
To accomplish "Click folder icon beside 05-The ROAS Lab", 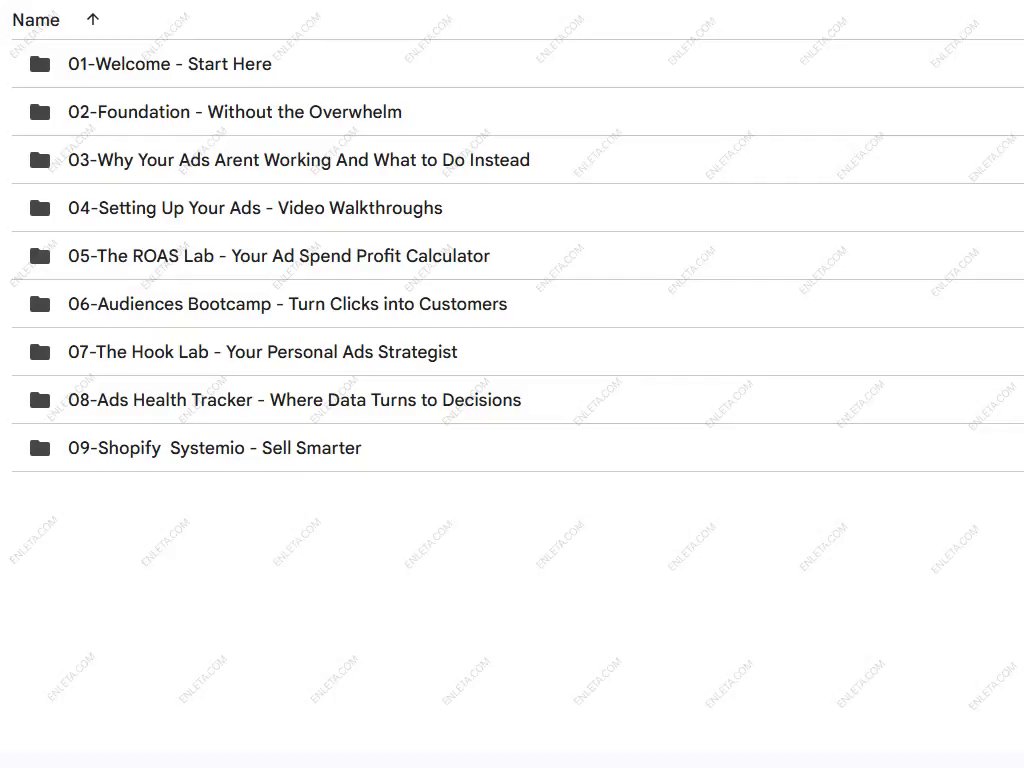I will [40, 256].
